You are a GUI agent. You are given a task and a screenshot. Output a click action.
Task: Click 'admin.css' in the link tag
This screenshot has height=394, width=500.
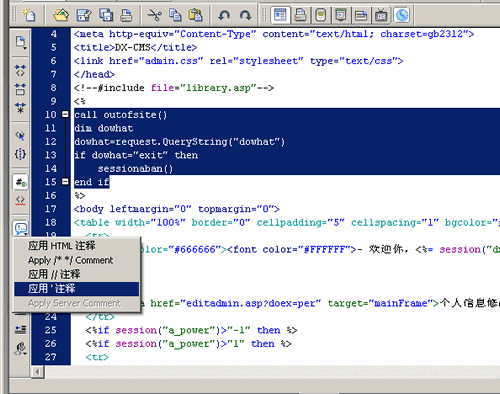(x=171, y=61)
